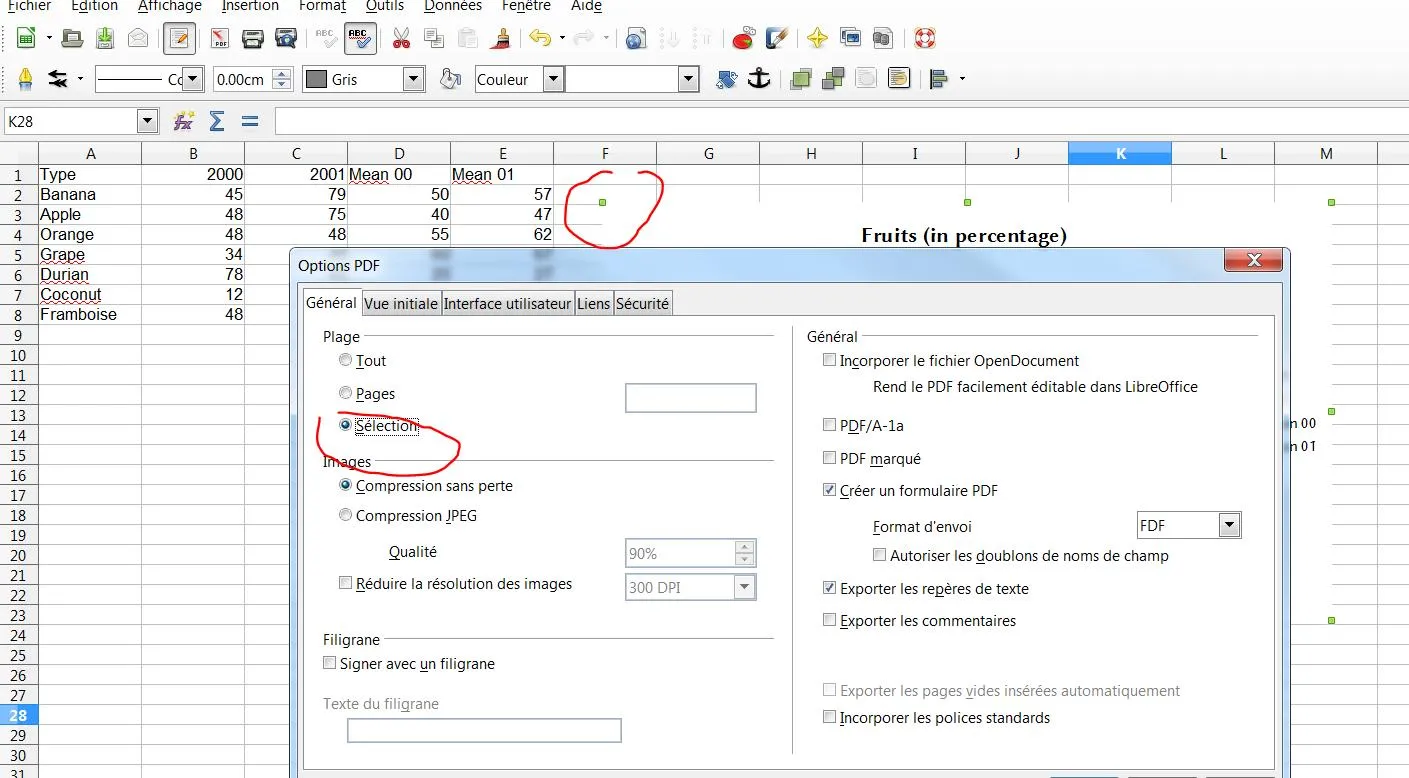Switch to the Interface utilisateur tab
This screenshot has width=1409, height=778.
508,303
